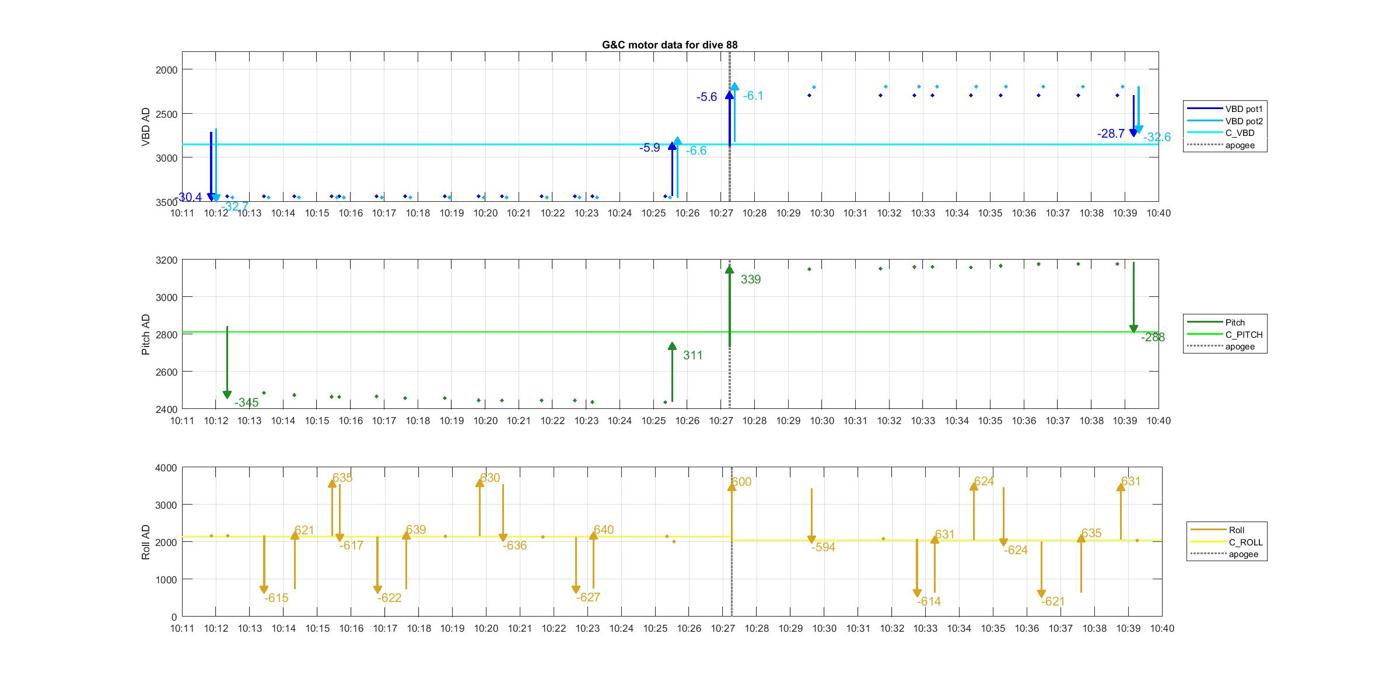Viewport: 1400px width, 693px height.
Task: Click the '-6.6' VBD arrow label
Action: tap(696, 151)
